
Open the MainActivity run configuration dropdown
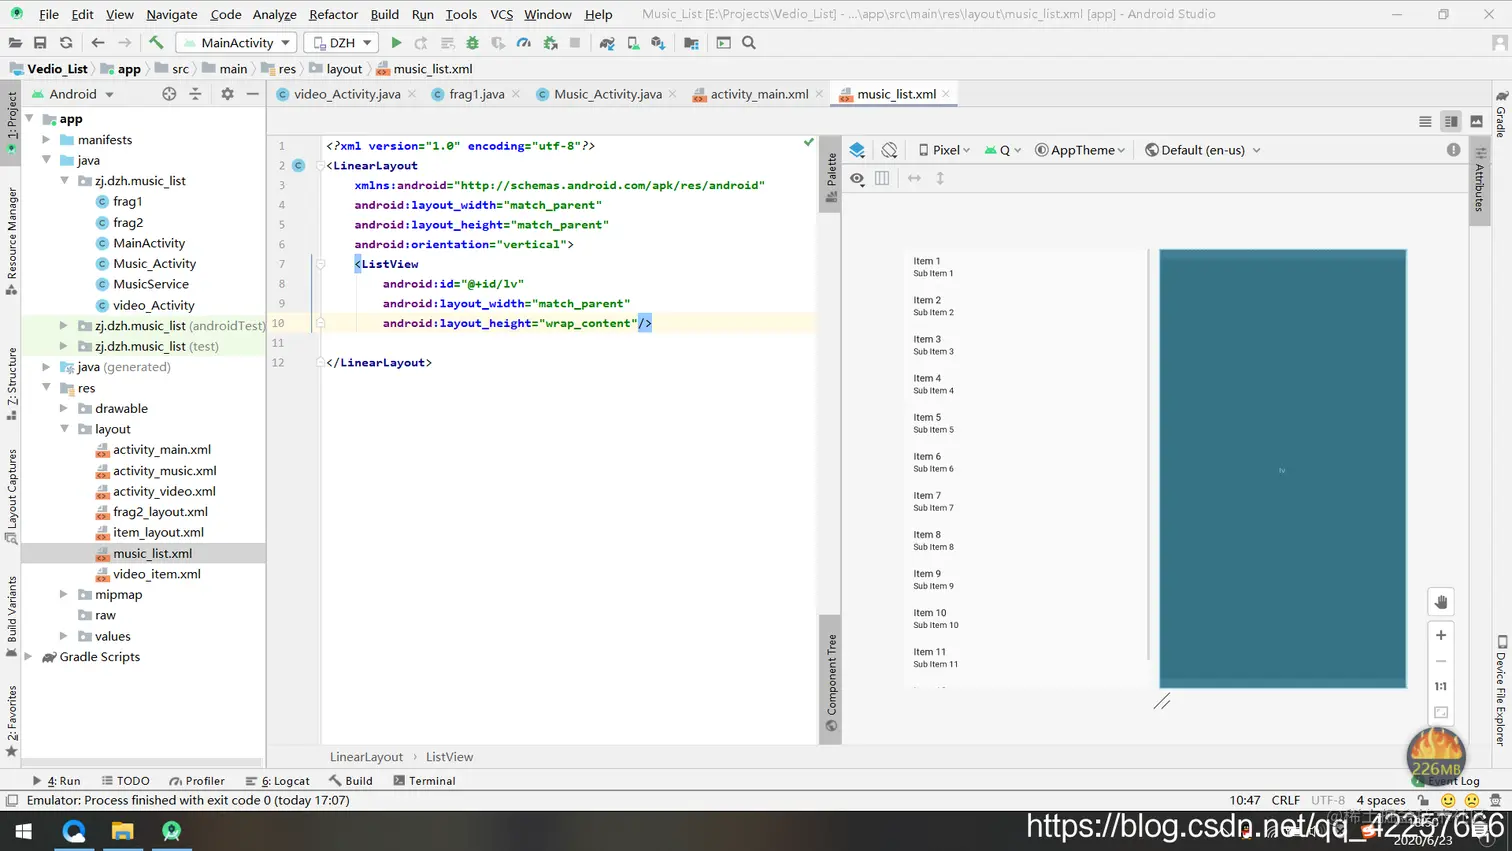tap(236, 43)
